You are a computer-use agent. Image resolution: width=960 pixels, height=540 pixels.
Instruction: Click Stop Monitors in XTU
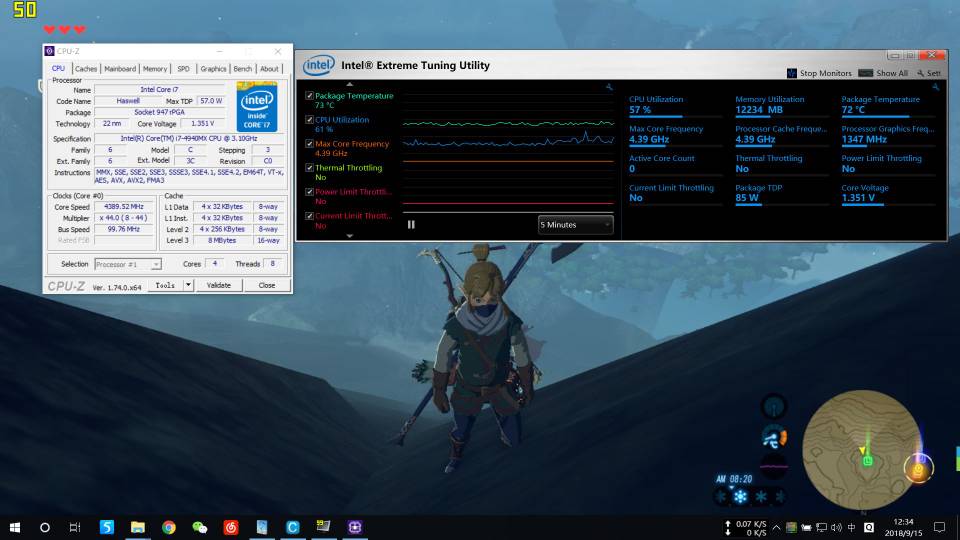pos(819,73)
